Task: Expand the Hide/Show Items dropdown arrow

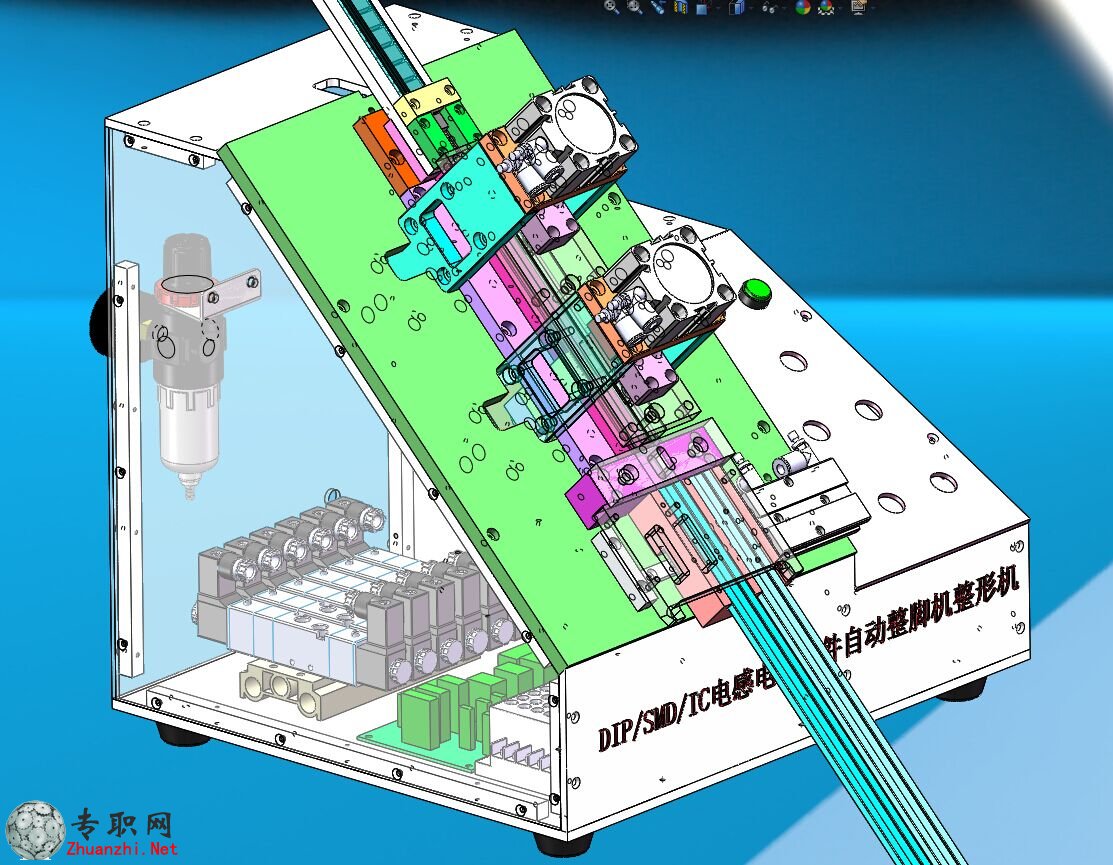Action: tap(784, 8)
